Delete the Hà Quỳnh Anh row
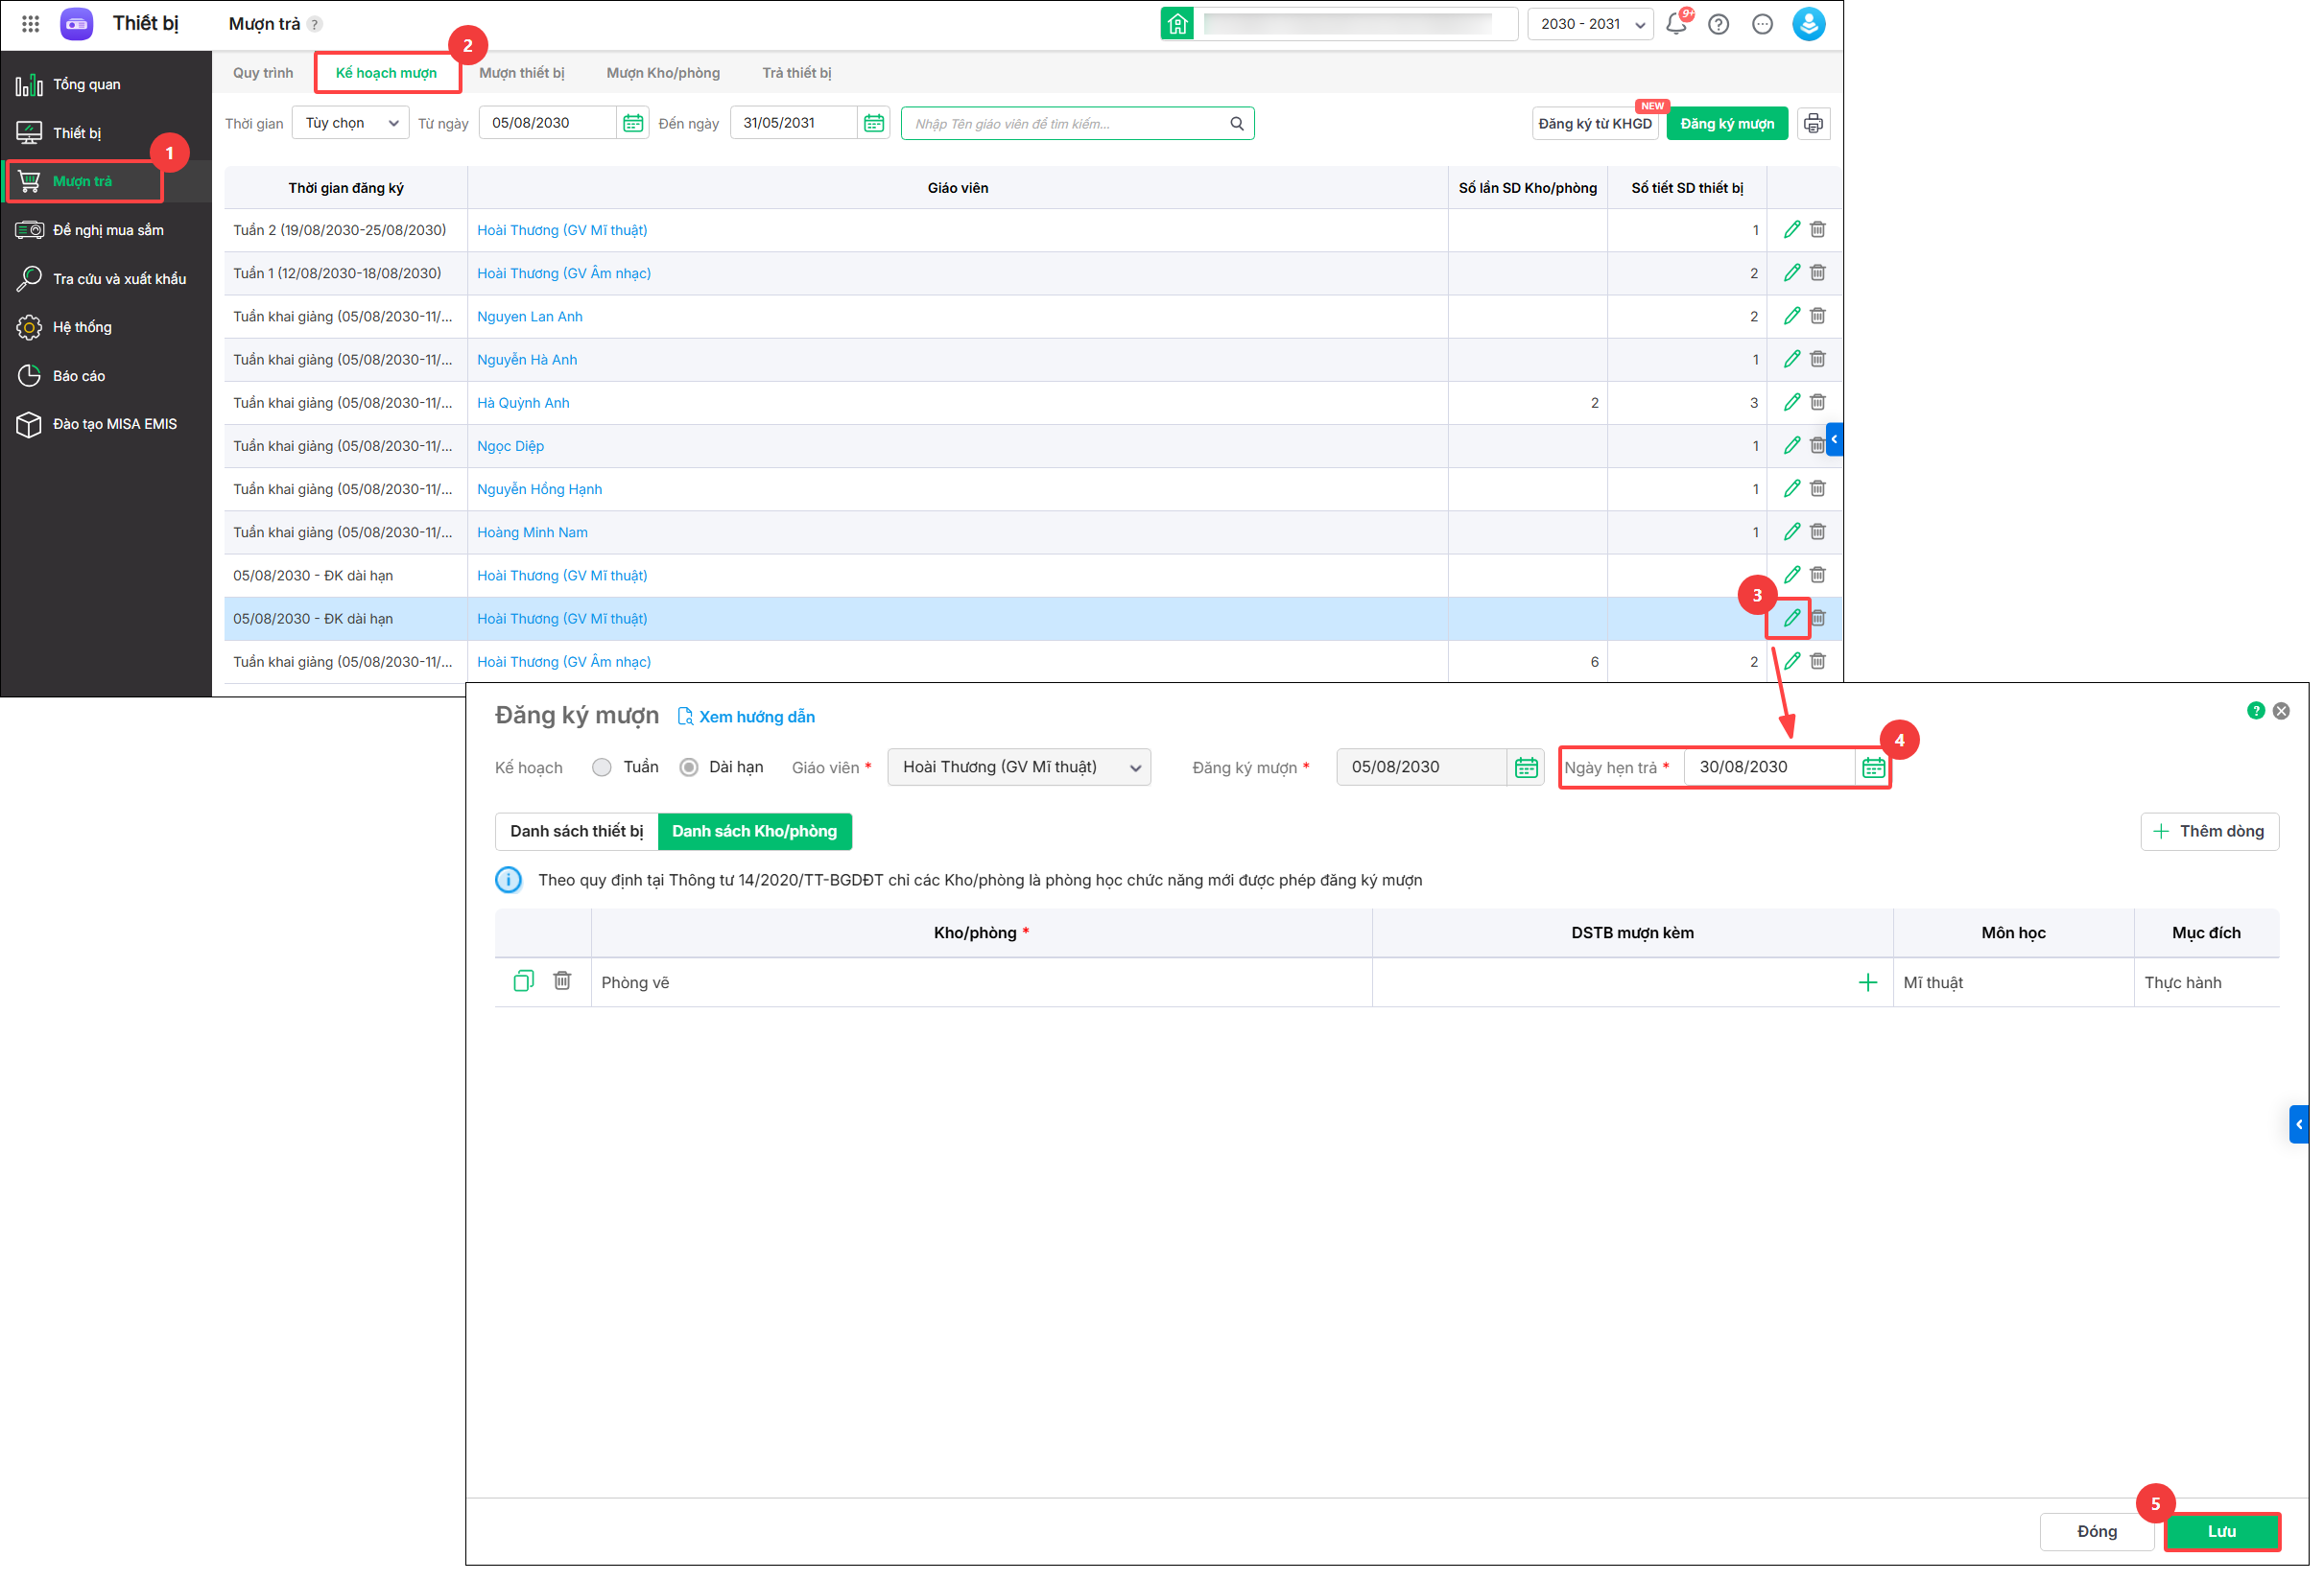Viewport: 2324px width, 1581px height. tap(1818, 402)
